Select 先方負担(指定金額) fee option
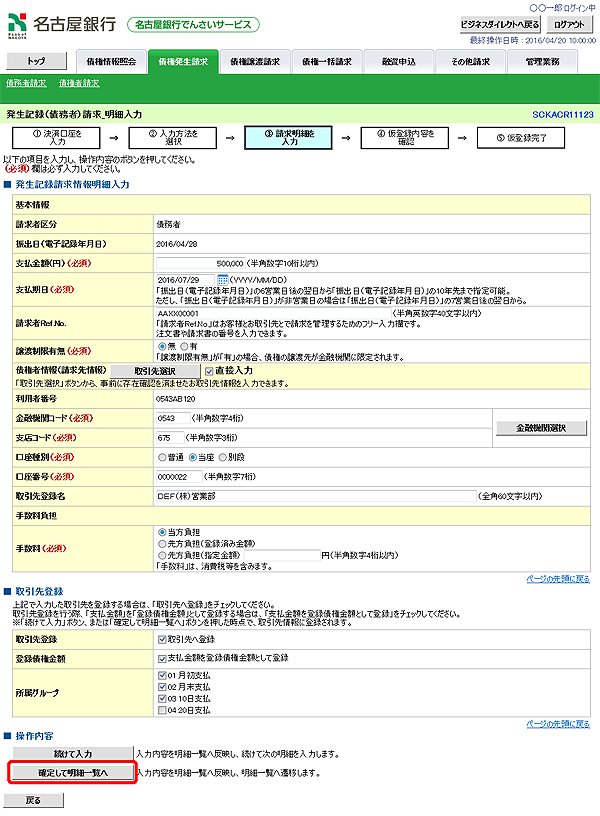 tap(162, 555)
